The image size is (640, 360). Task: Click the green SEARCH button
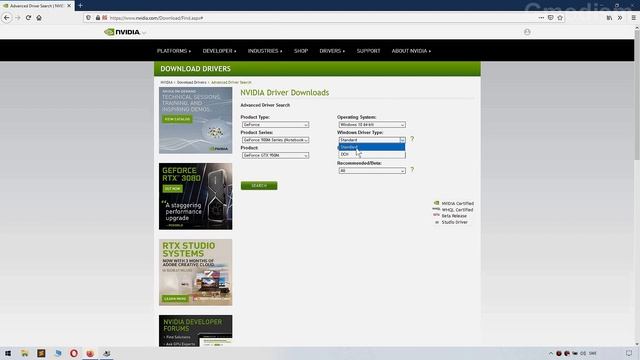[x=259, y=186]
